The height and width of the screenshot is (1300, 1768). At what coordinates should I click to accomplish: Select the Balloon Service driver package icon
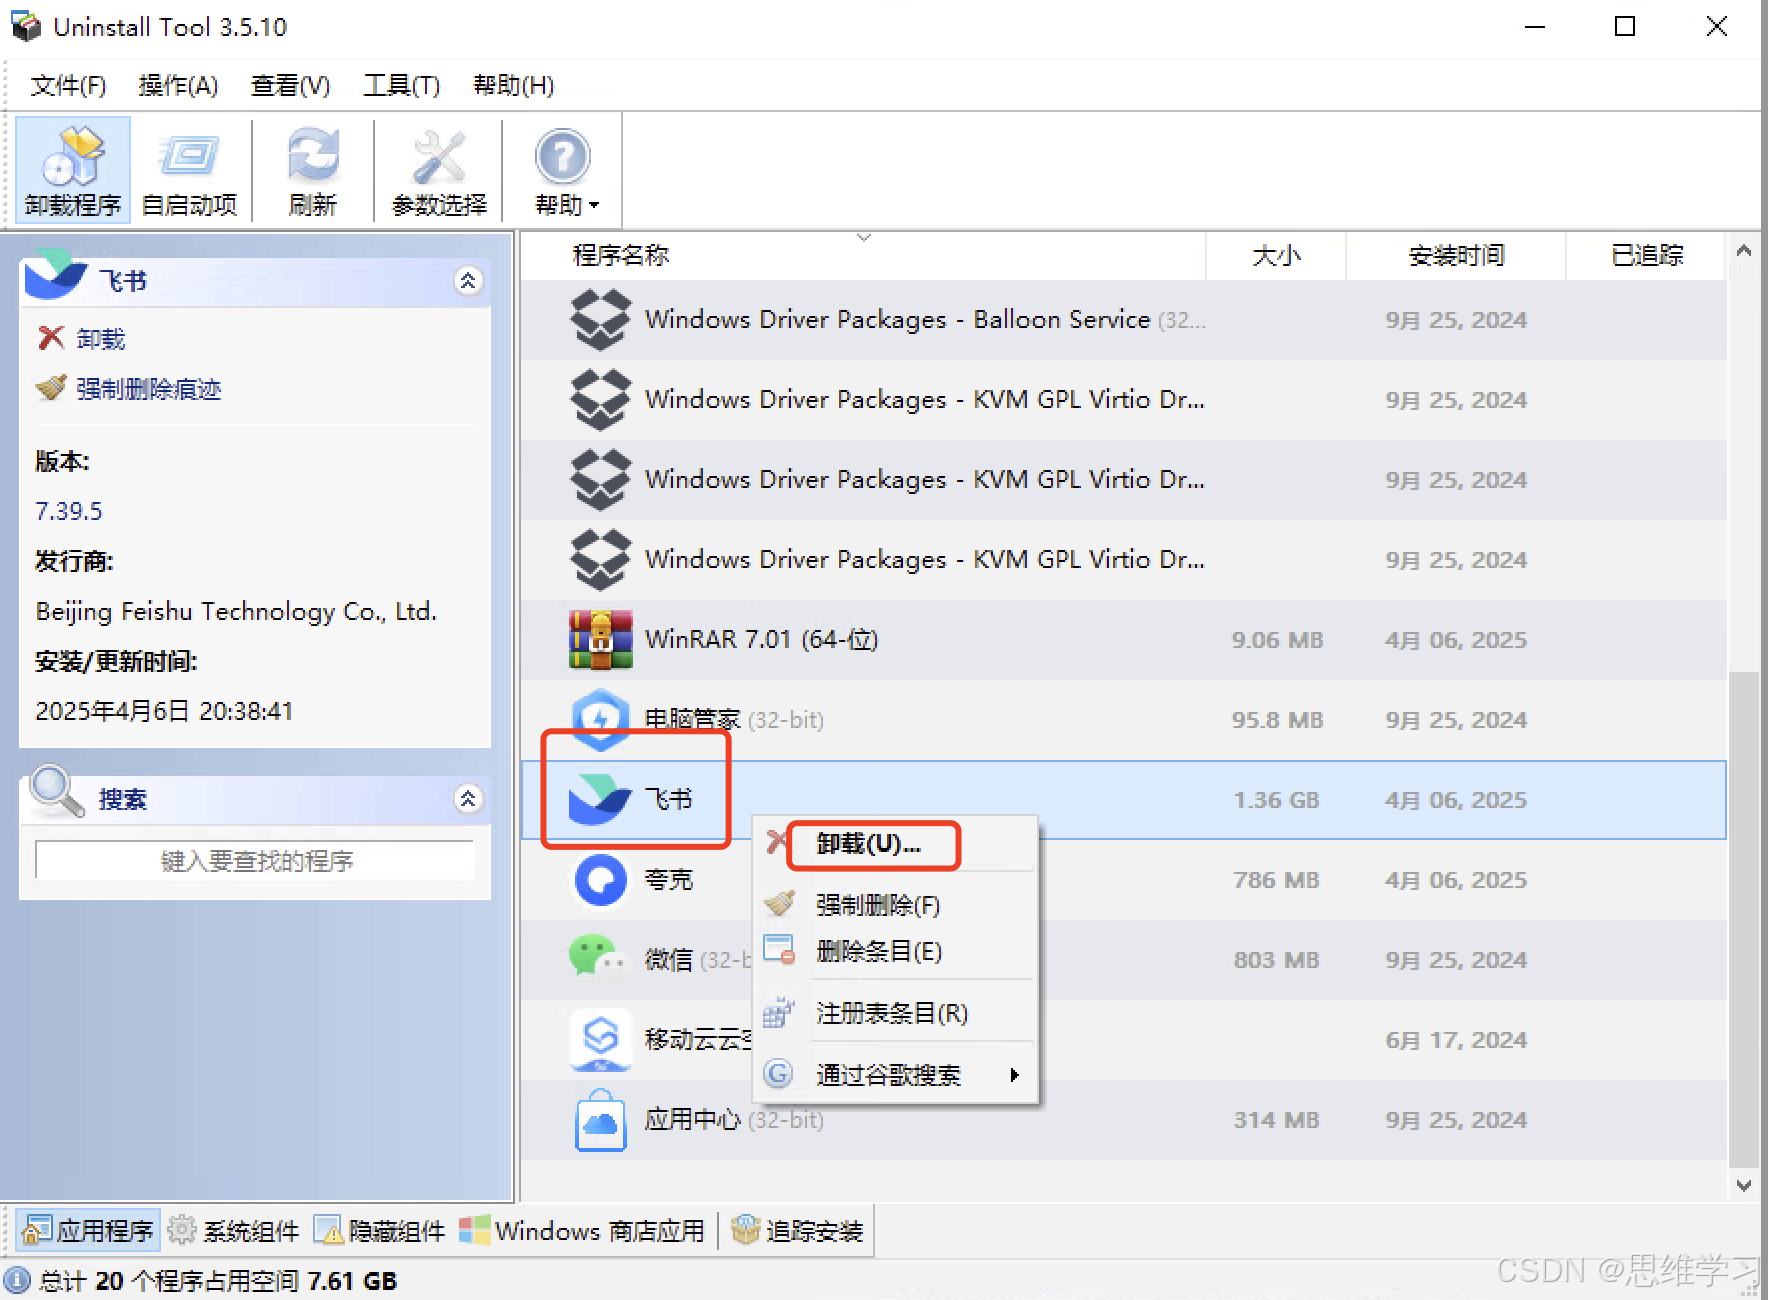(600, 319)
